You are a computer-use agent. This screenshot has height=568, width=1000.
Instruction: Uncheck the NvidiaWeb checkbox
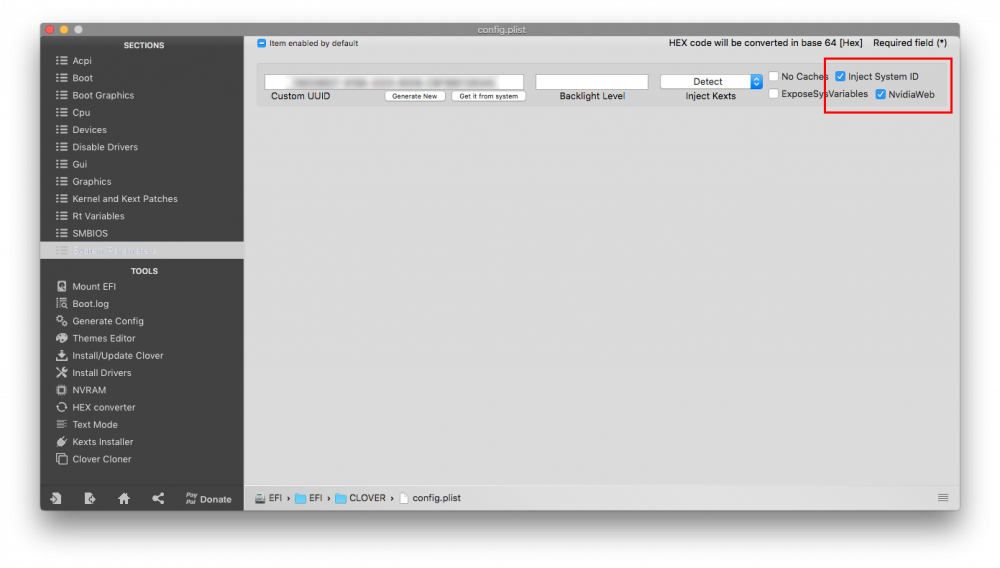881,94
